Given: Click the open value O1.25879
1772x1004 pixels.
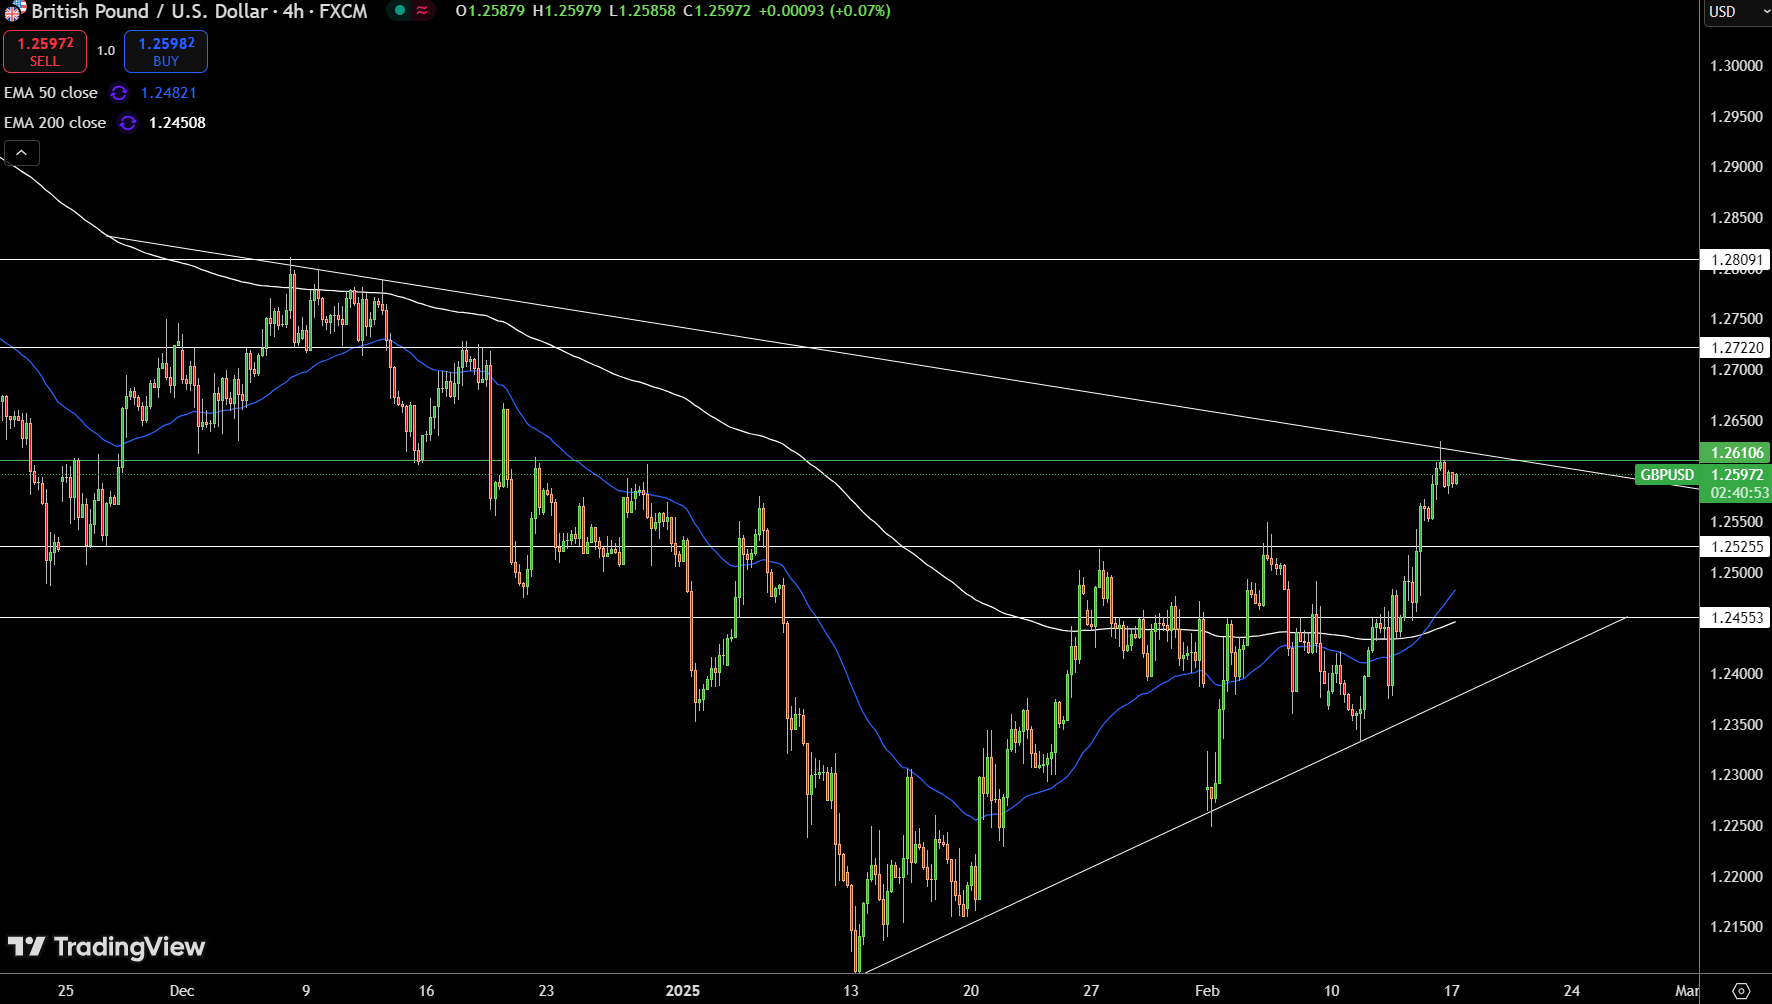Looking at the screenshot, I should (490, 11).
